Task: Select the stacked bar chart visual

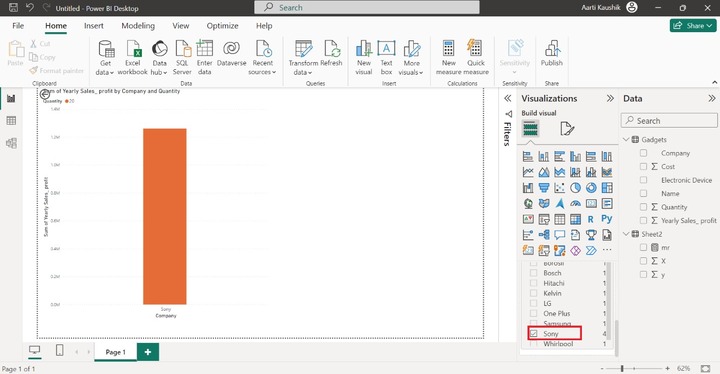Action: tap(528, 157)
